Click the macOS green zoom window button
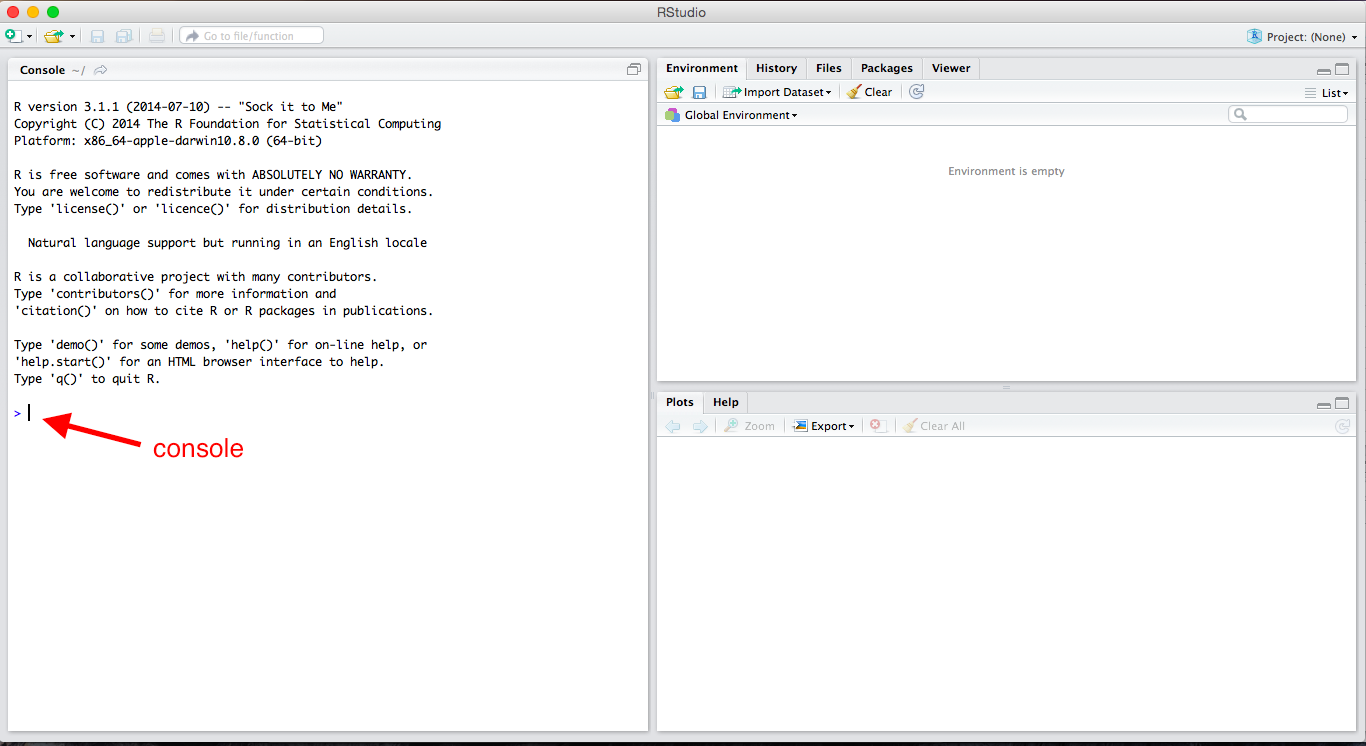Viewport: 1366px width, 746px height. click(53, 12)
